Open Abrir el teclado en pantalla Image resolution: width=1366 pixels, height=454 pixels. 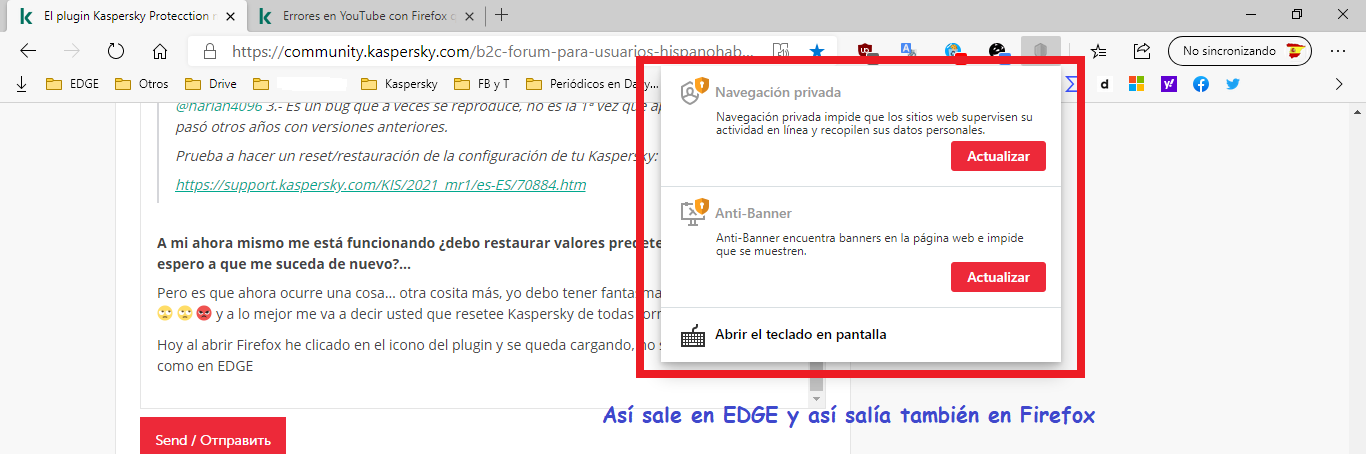(801, 334)
